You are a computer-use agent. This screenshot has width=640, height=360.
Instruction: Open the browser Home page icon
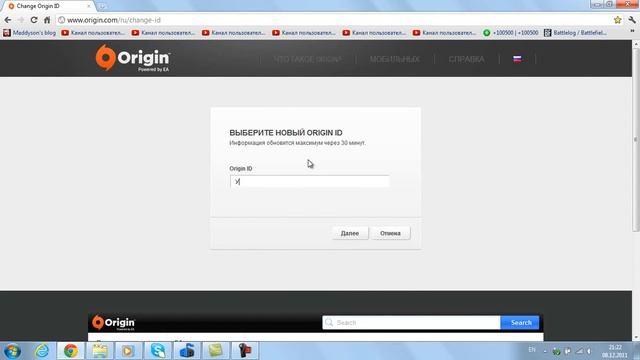pyautogui.click(x=47, y=20)
